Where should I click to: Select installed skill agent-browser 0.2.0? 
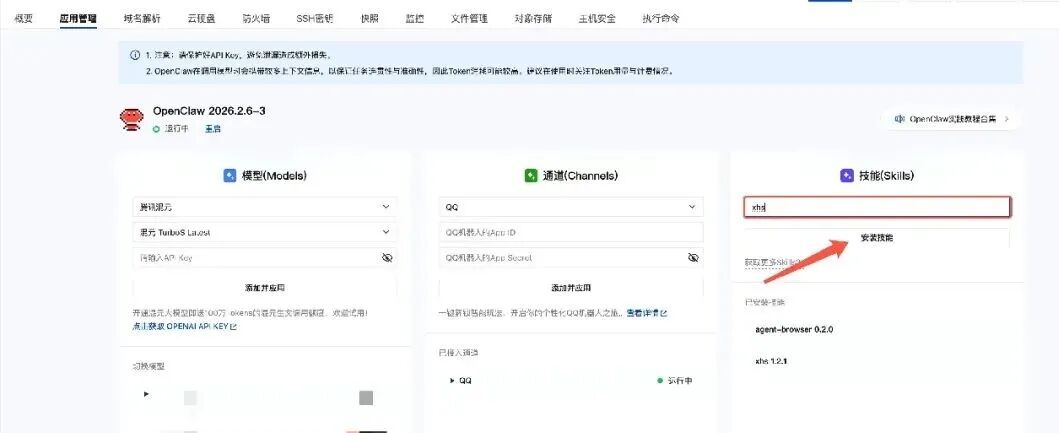coord(794,330)
